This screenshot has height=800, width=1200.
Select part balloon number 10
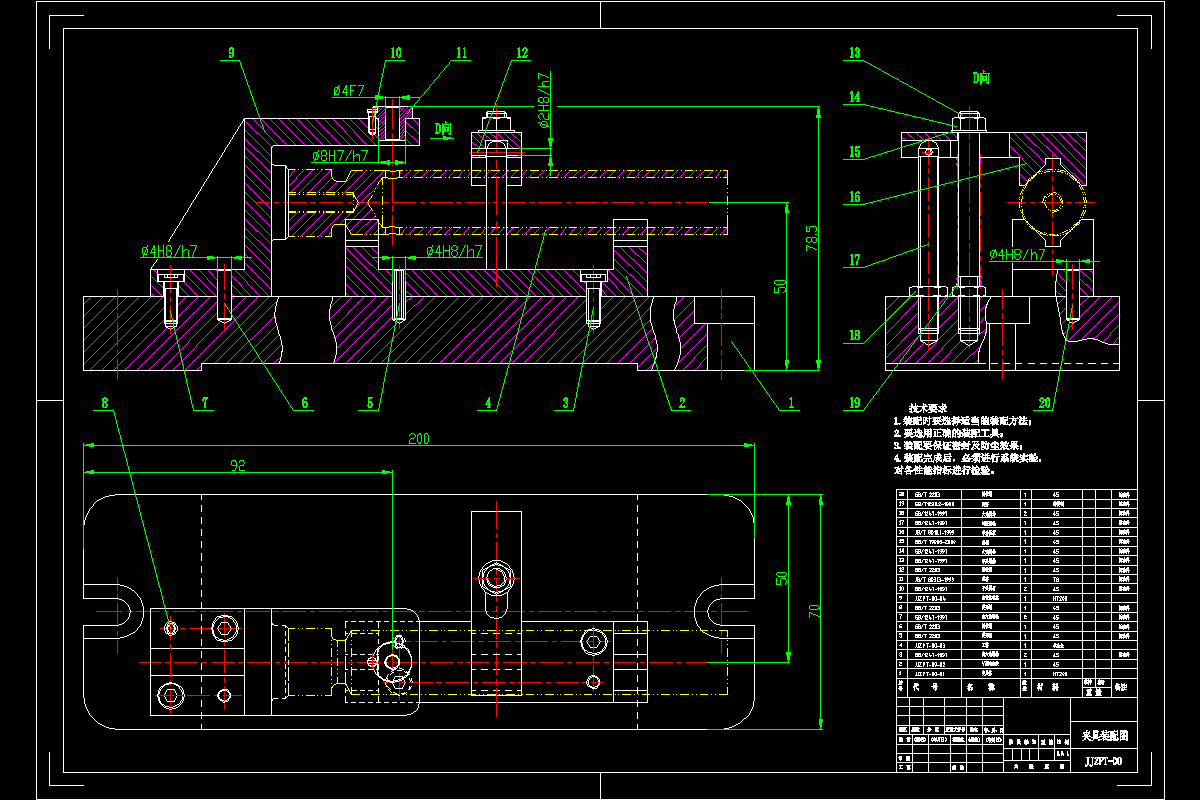click(x=395, y=53)
